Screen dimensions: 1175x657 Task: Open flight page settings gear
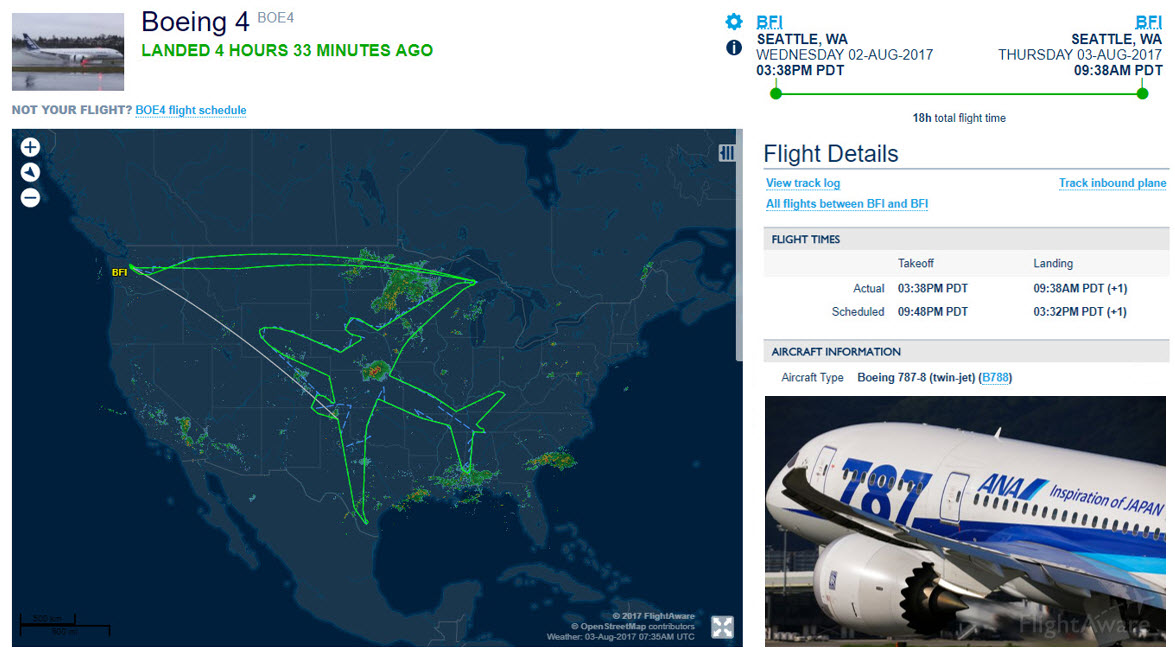tap(734, 22)
